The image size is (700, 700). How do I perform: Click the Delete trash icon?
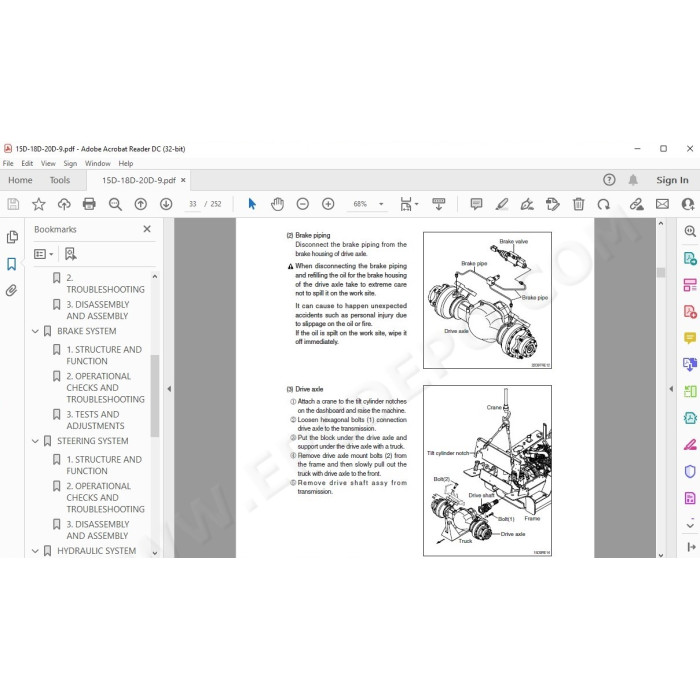[579, 204]
